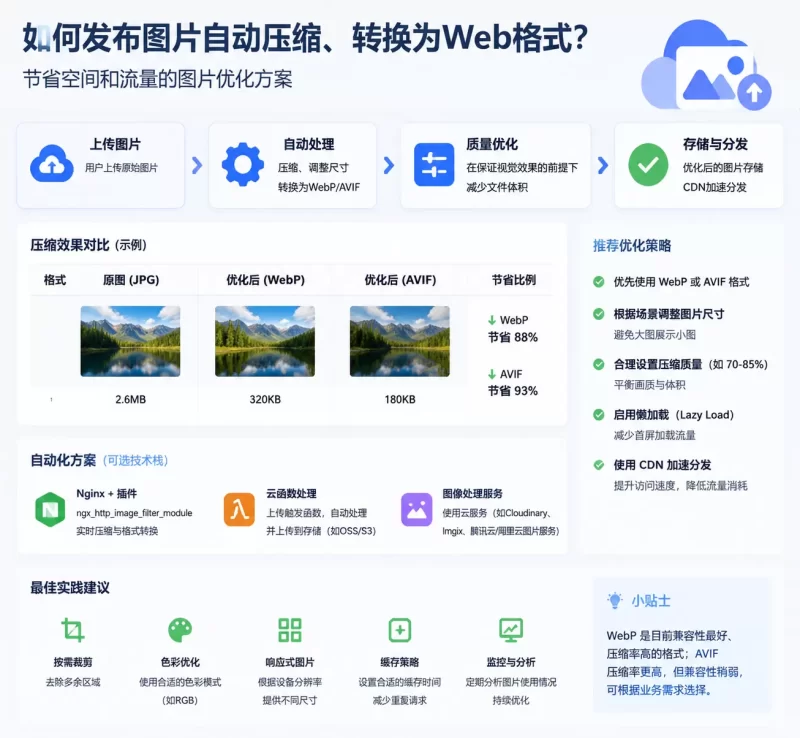Viewport: 800px width, 738px height.
Task: Click the 优化后 (AVIF) column header
Action: 400,280
